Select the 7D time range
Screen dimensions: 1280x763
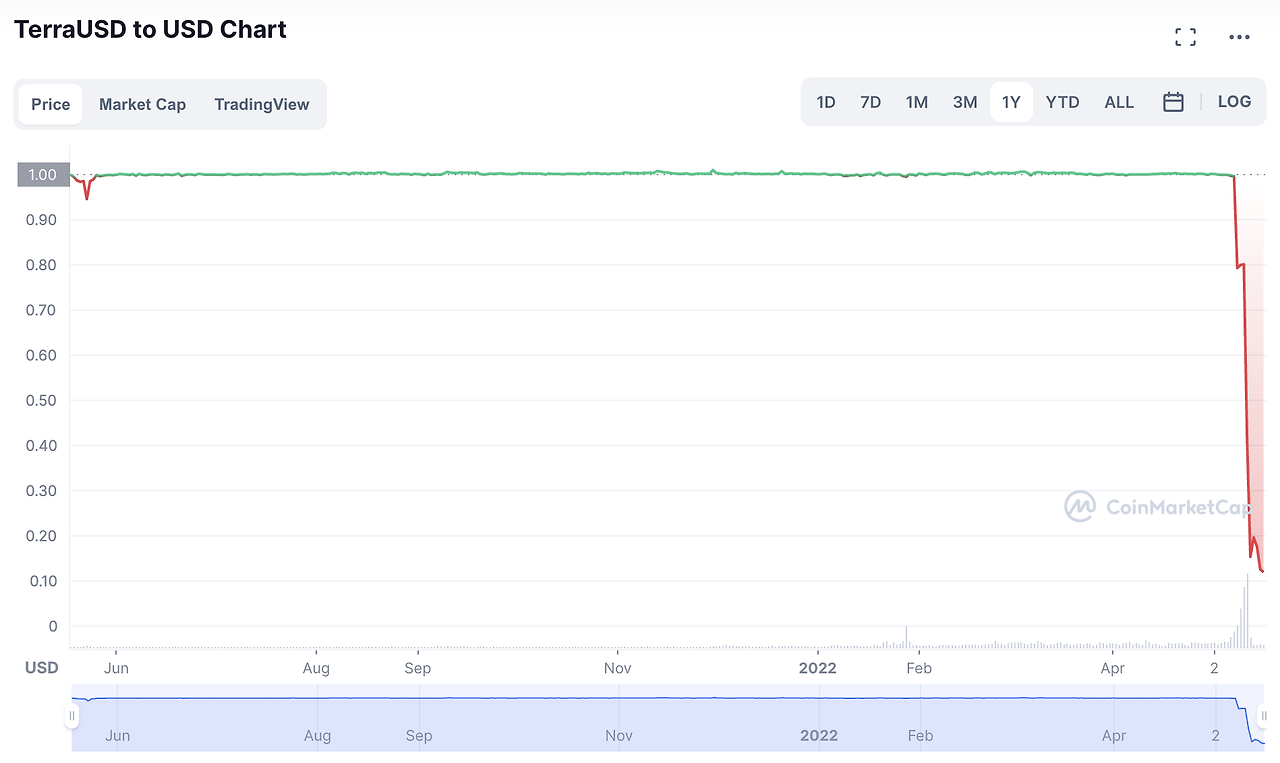[870, 102]
